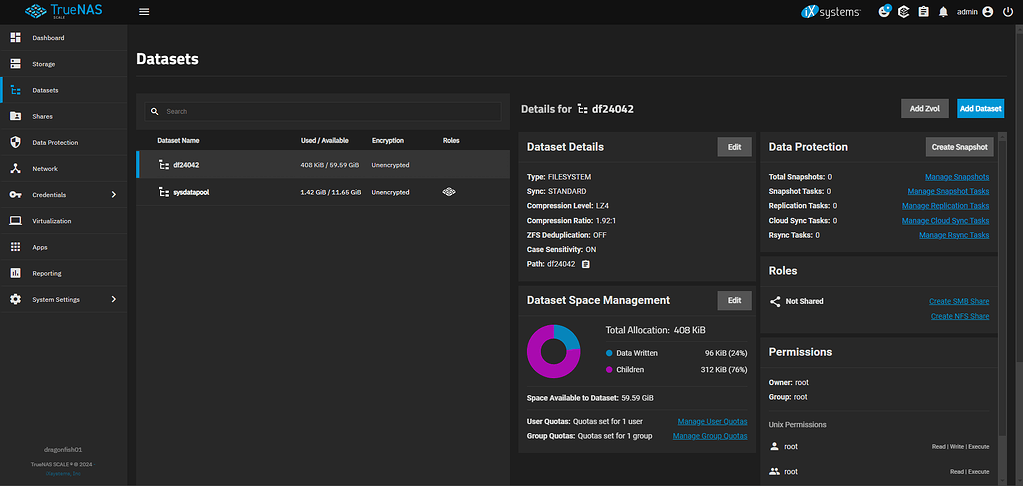Click the iXsystems, Inc footer link

tap(64, 473)
